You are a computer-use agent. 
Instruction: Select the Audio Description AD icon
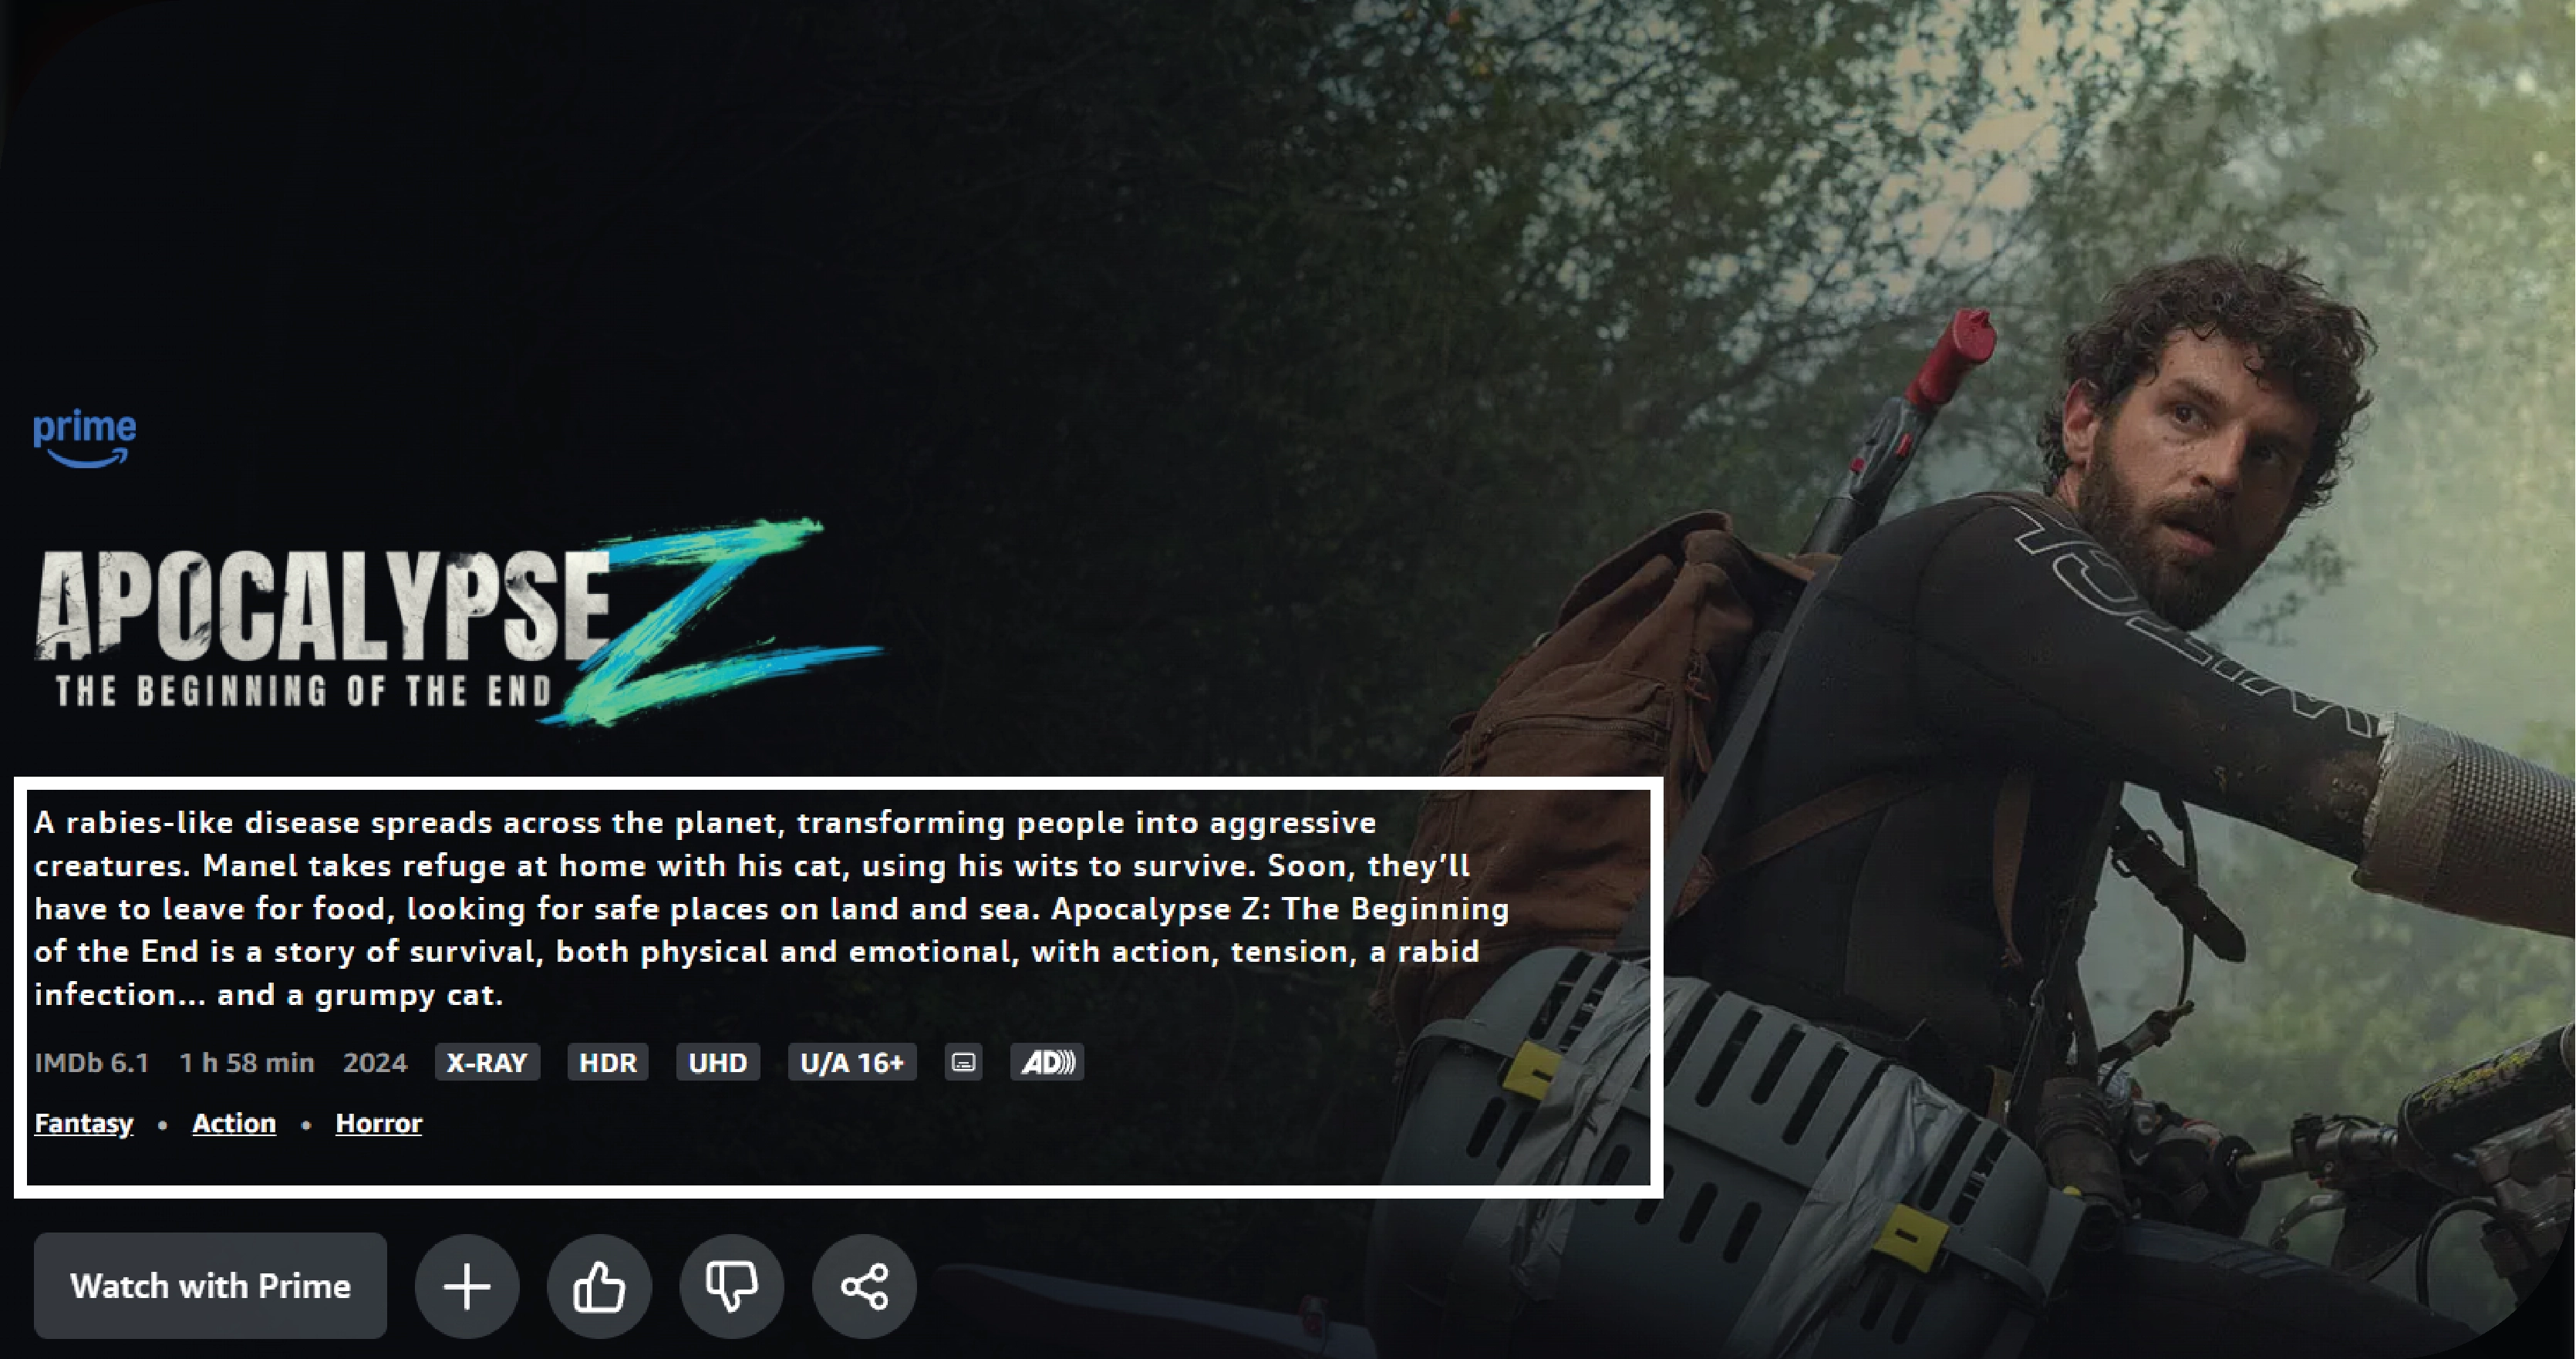point(1046,1063)
